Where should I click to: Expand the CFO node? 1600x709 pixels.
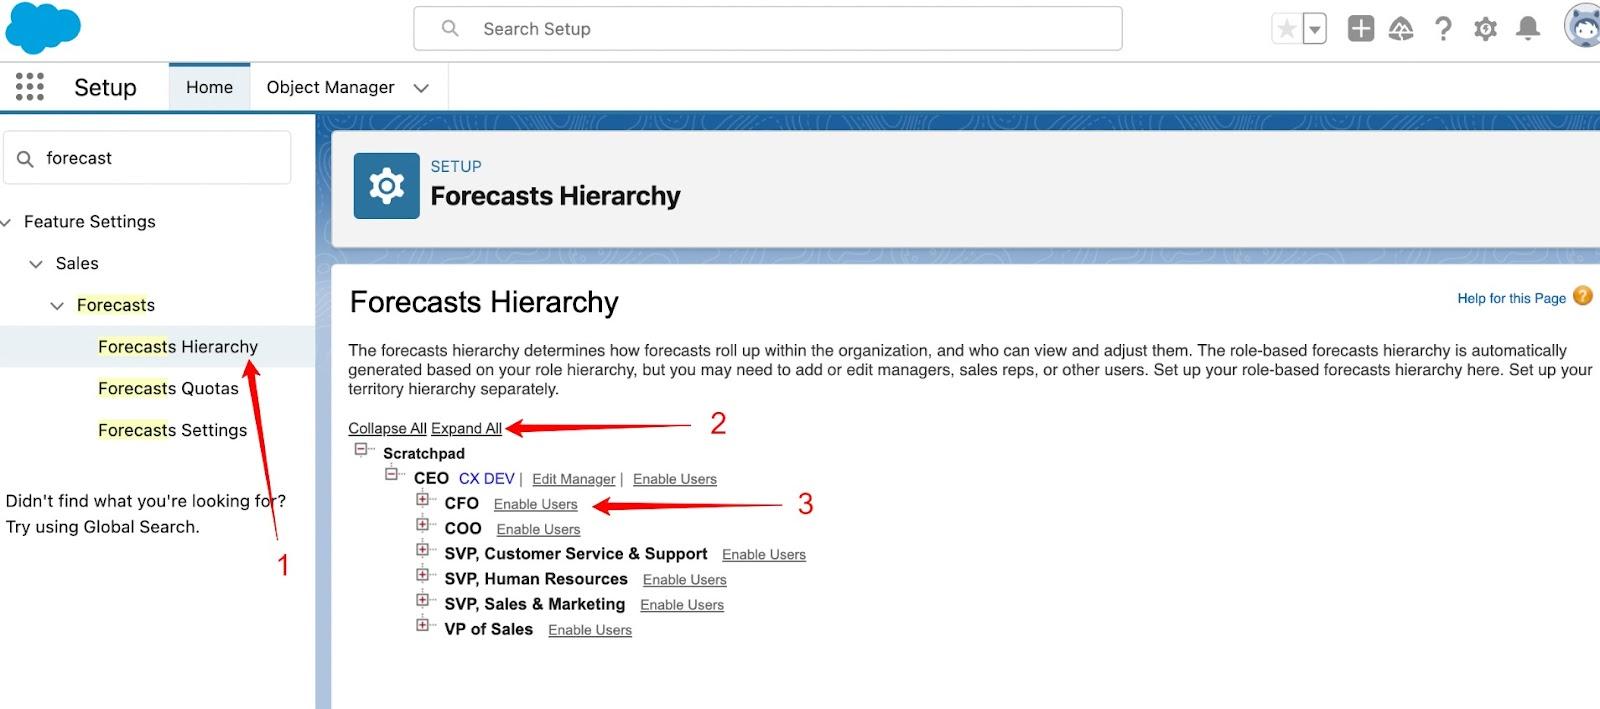[423, 499]
